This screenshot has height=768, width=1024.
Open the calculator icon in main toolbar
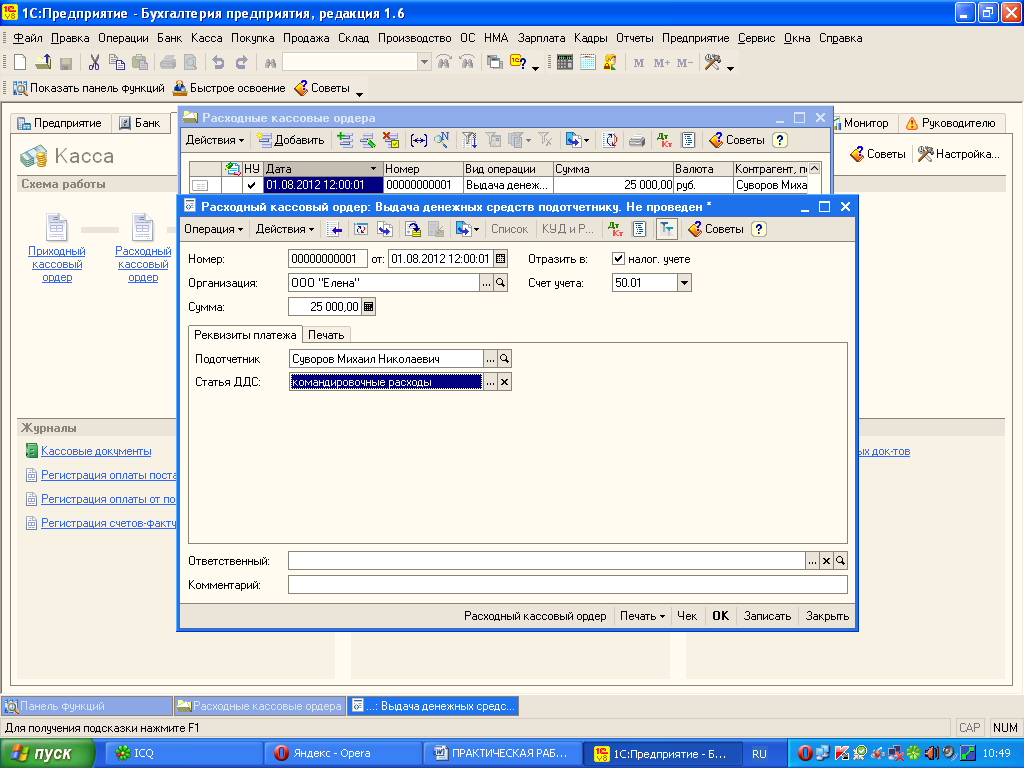tap(565, 63)
